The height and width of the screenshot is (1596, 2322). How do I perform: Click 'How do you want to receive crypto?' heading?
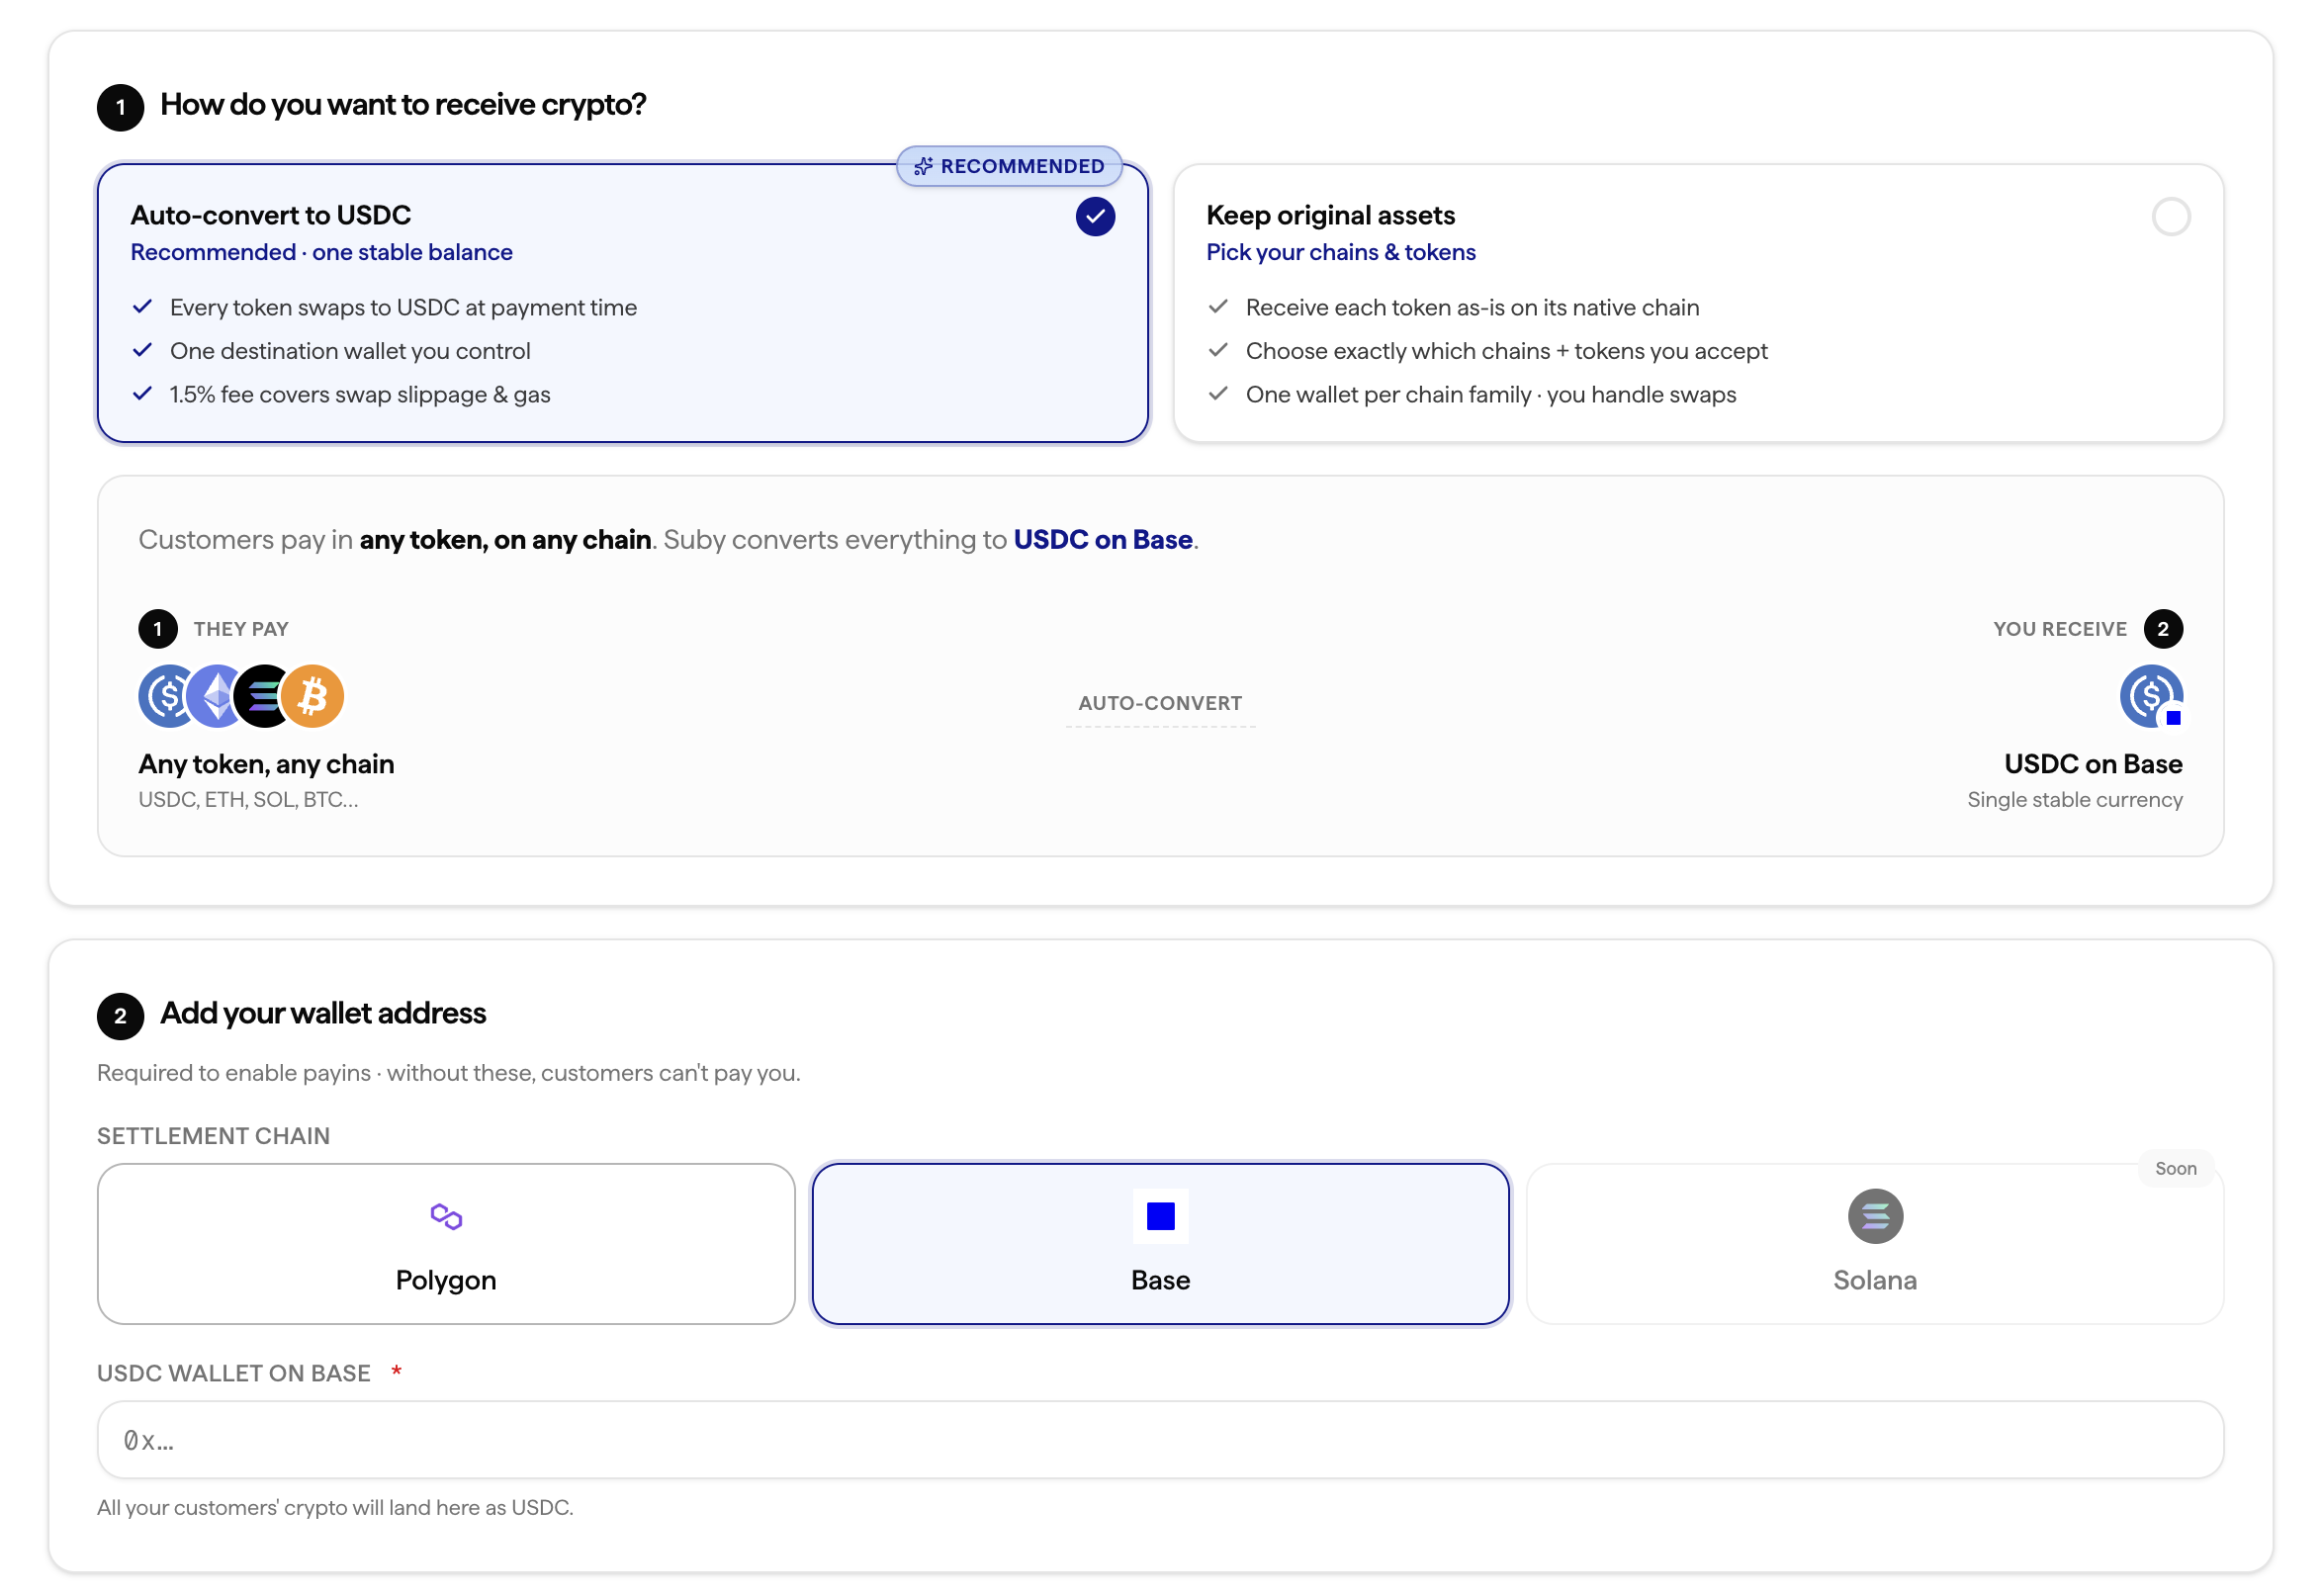point(403,104)
